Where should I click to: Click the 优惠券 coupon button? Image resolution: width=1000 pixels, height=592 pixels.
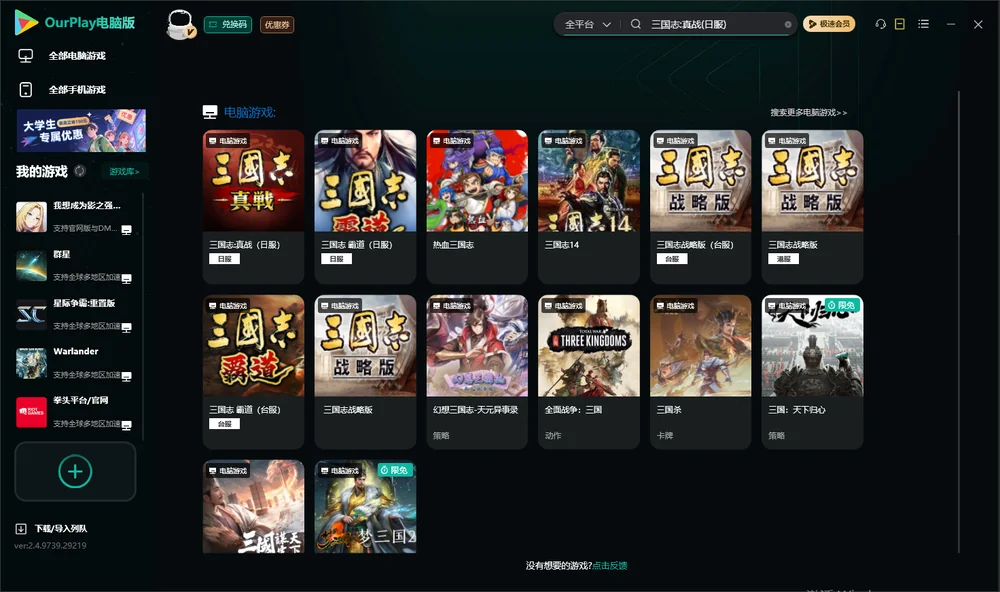277,24
